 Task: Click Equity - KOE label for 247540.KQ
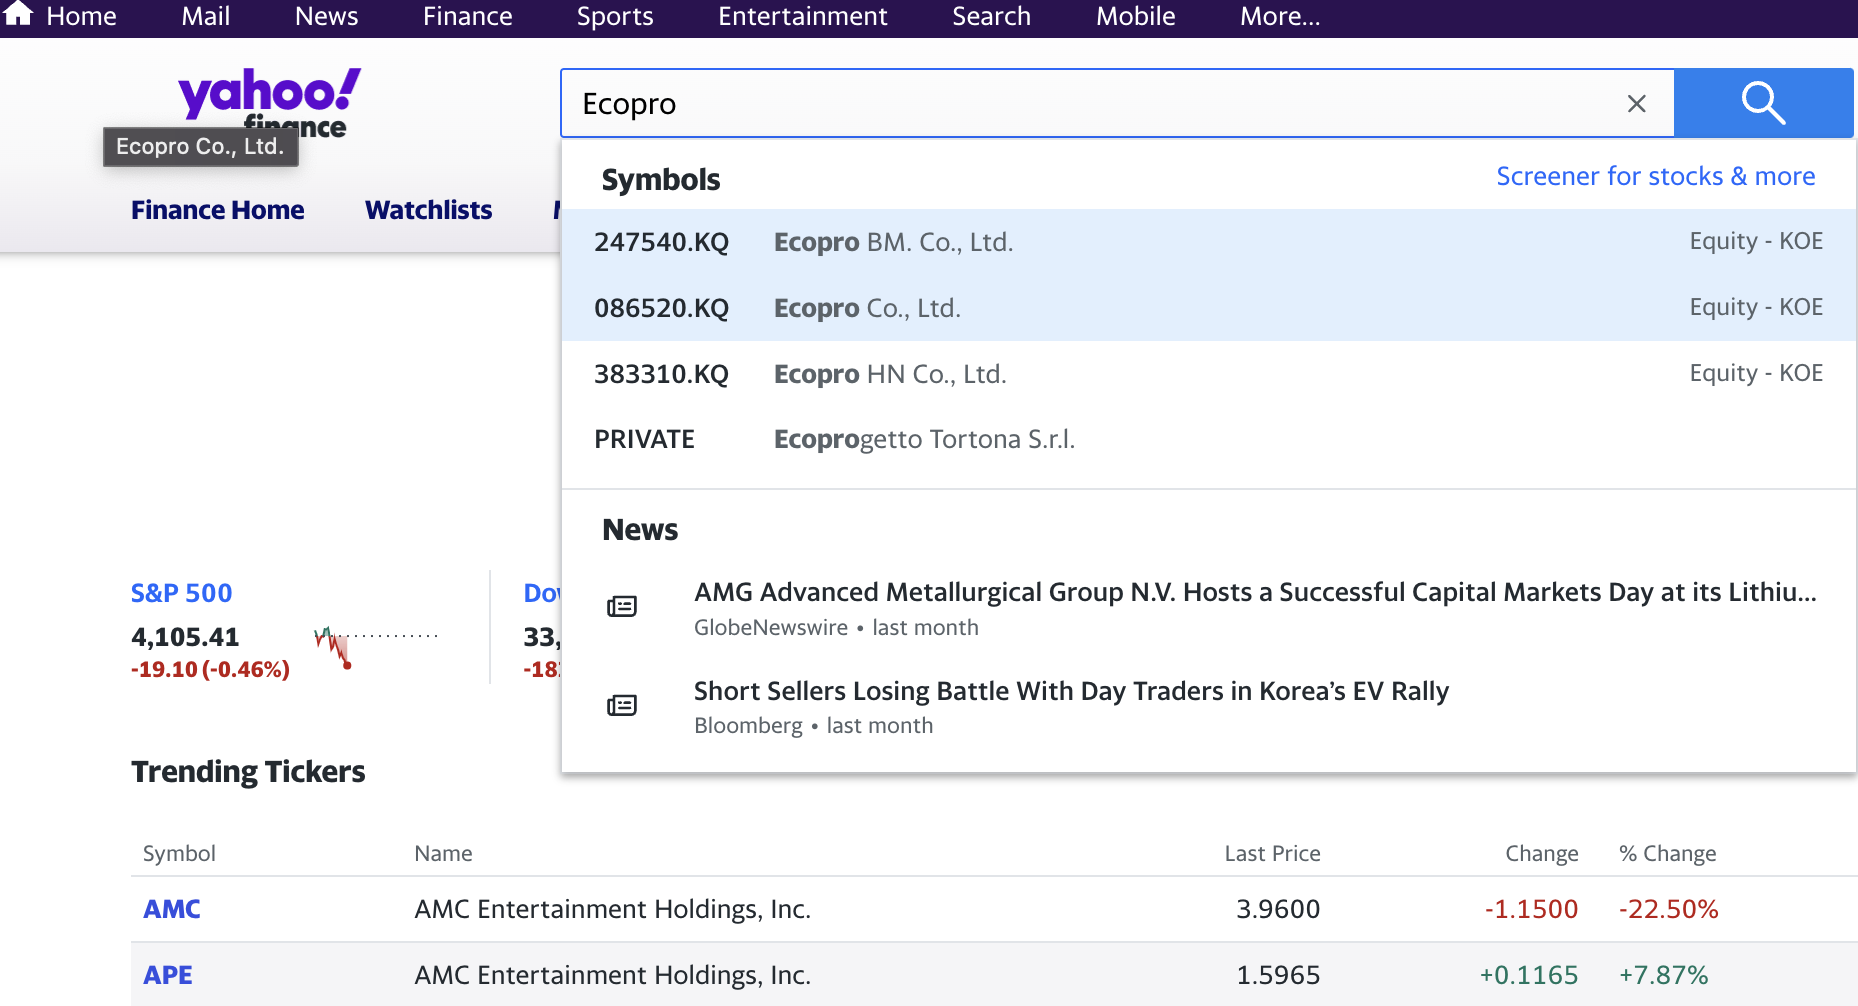point(1756,241)
